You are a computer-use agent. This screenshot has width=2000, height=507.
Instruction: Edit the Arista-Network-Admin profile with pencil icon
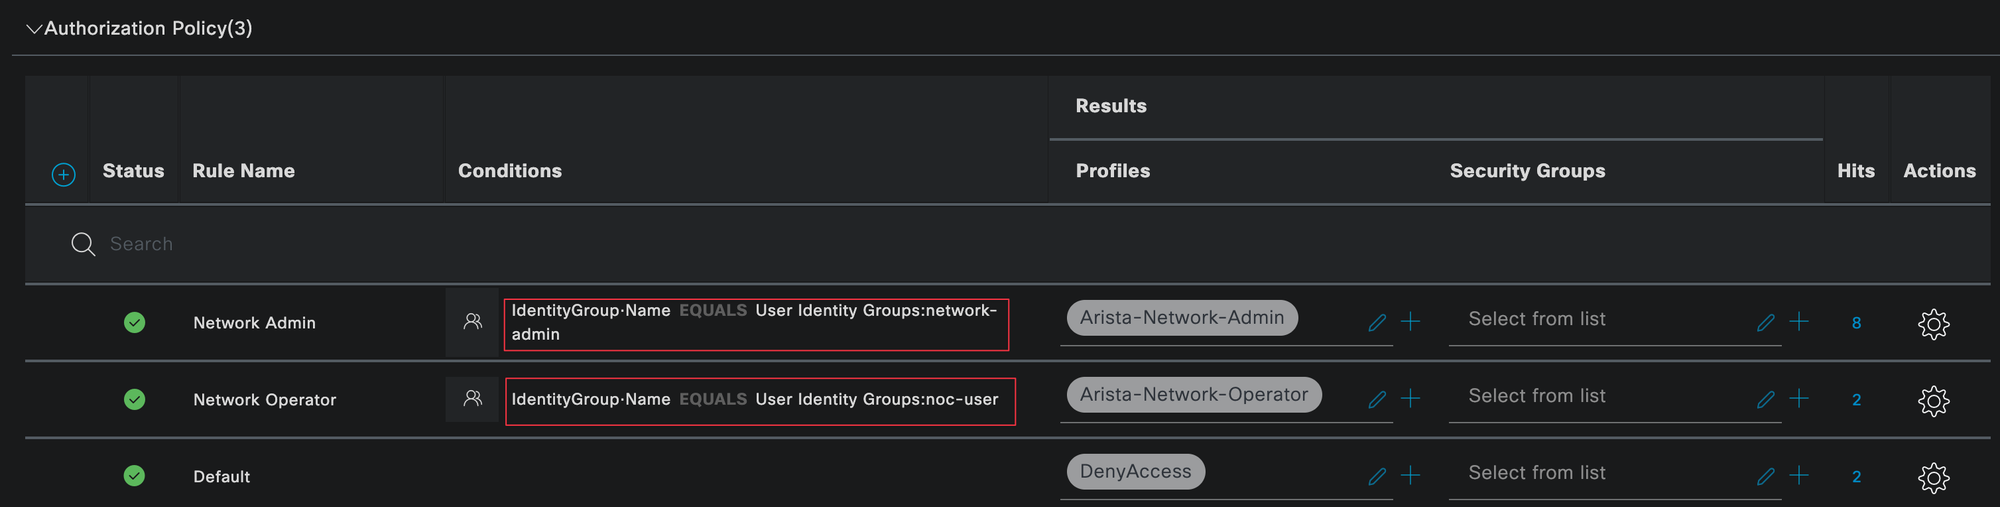(1377, 322)
